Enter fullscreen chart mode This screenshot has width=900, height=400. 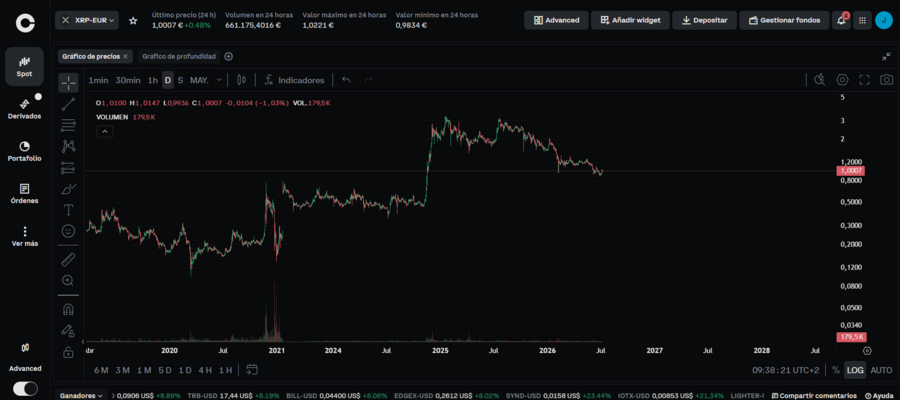point(864,80)
